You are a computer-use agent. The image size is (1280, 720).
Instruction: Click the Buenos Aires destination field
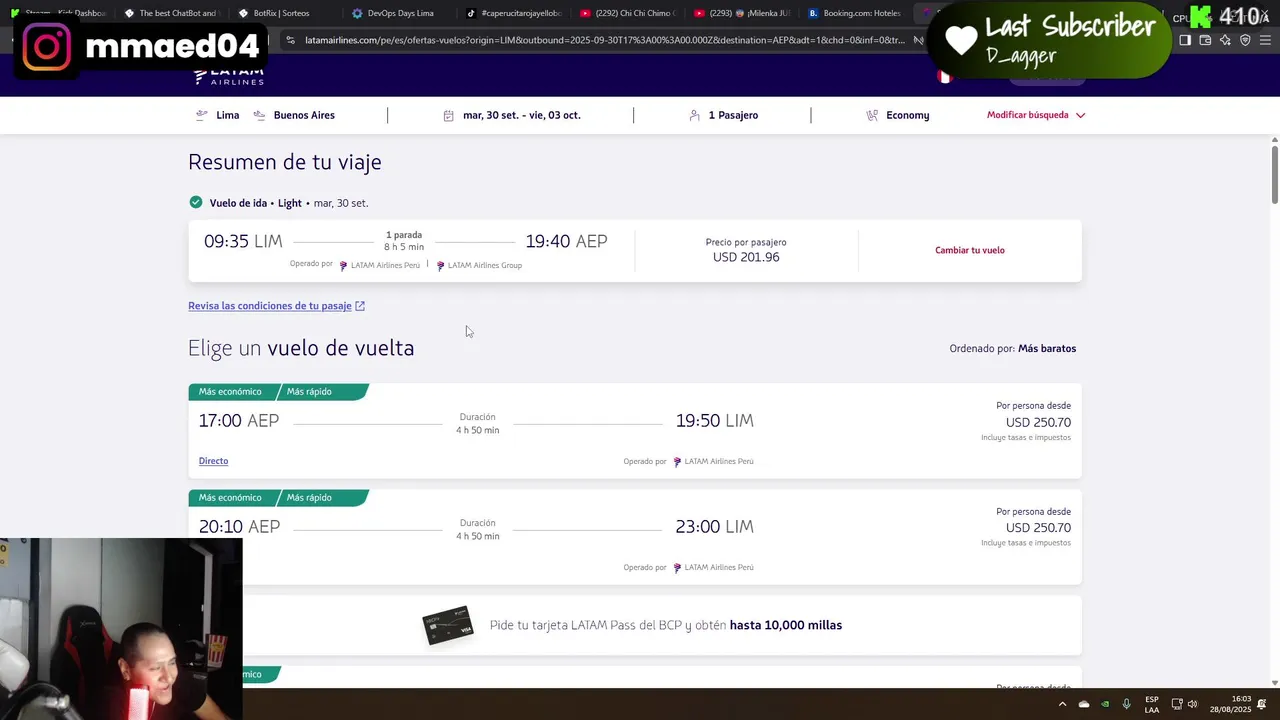[294, 115]
